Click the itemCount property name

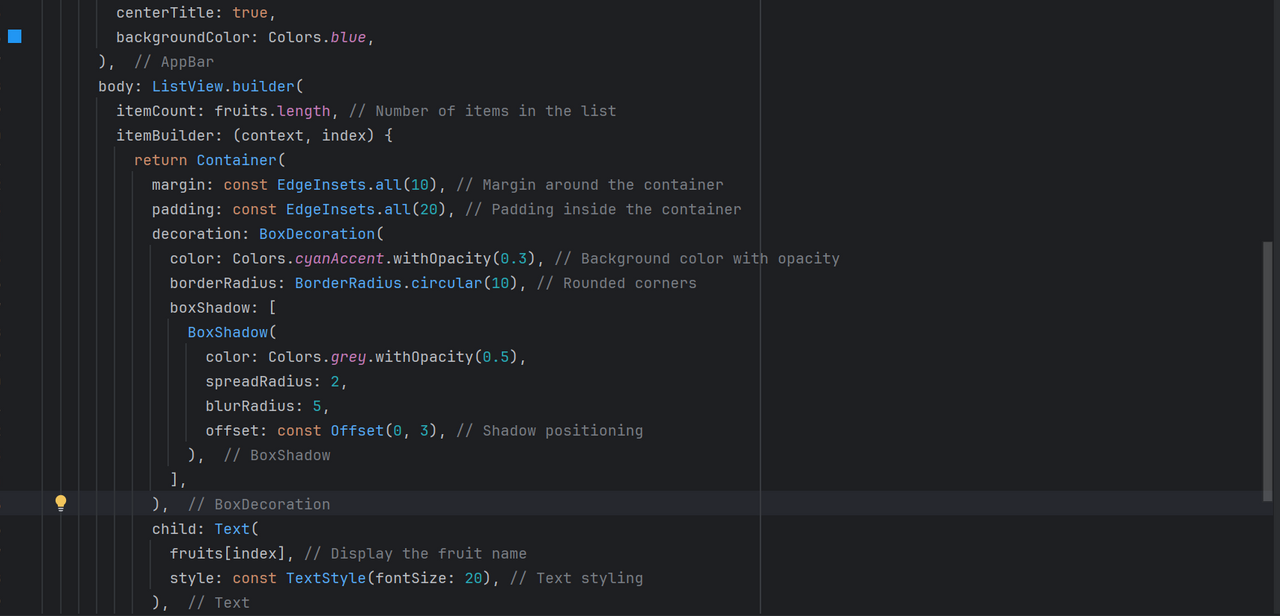(x=156, y=111)
